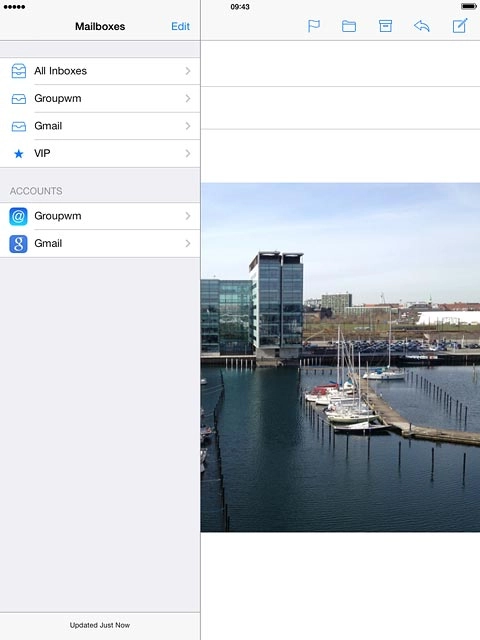Open Groupwm inbox via its chevron

pos(188,98)
